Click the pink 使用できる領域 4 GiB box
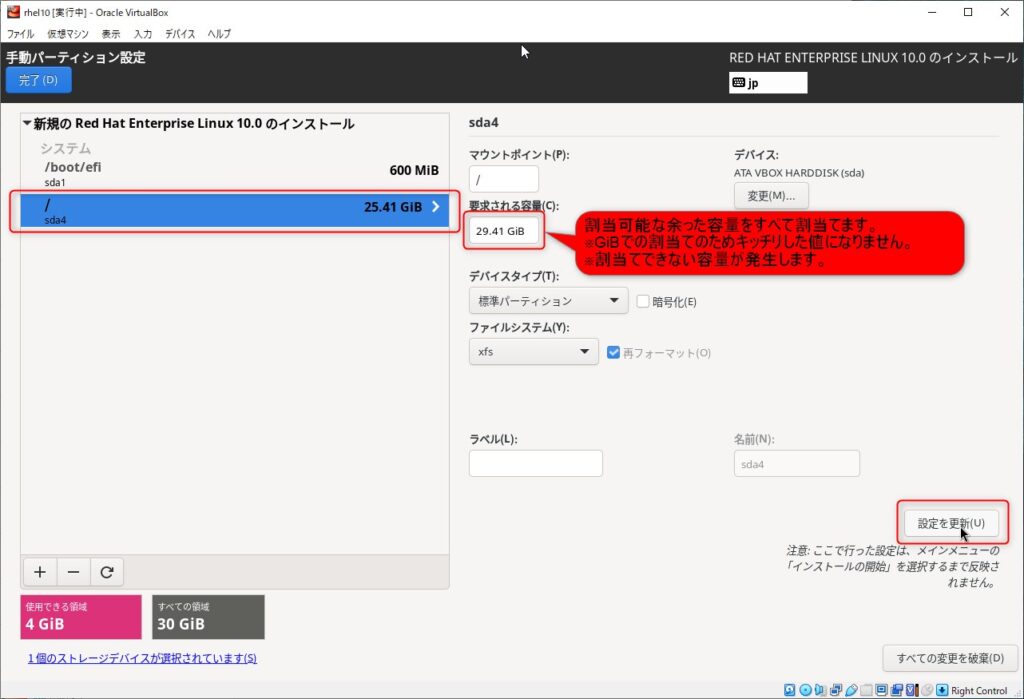The height and width of the screenshot is (699, 1024). [x=81, y=617]
